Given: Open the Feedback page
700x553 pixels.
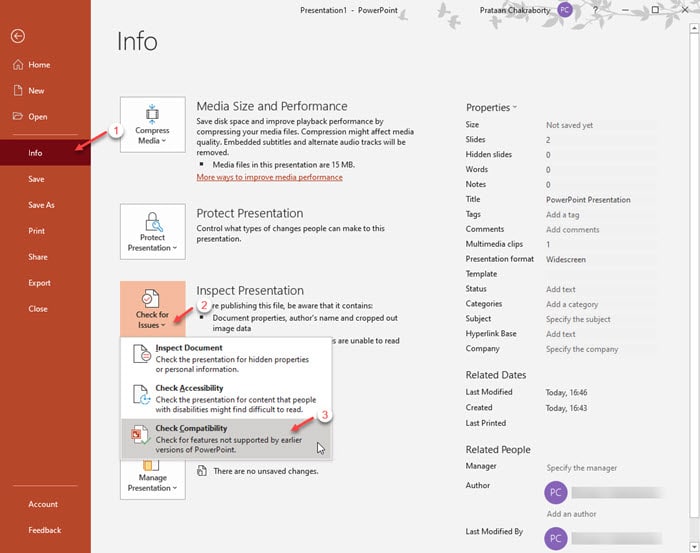Looking at the screenshot, I should coord(45,530).
